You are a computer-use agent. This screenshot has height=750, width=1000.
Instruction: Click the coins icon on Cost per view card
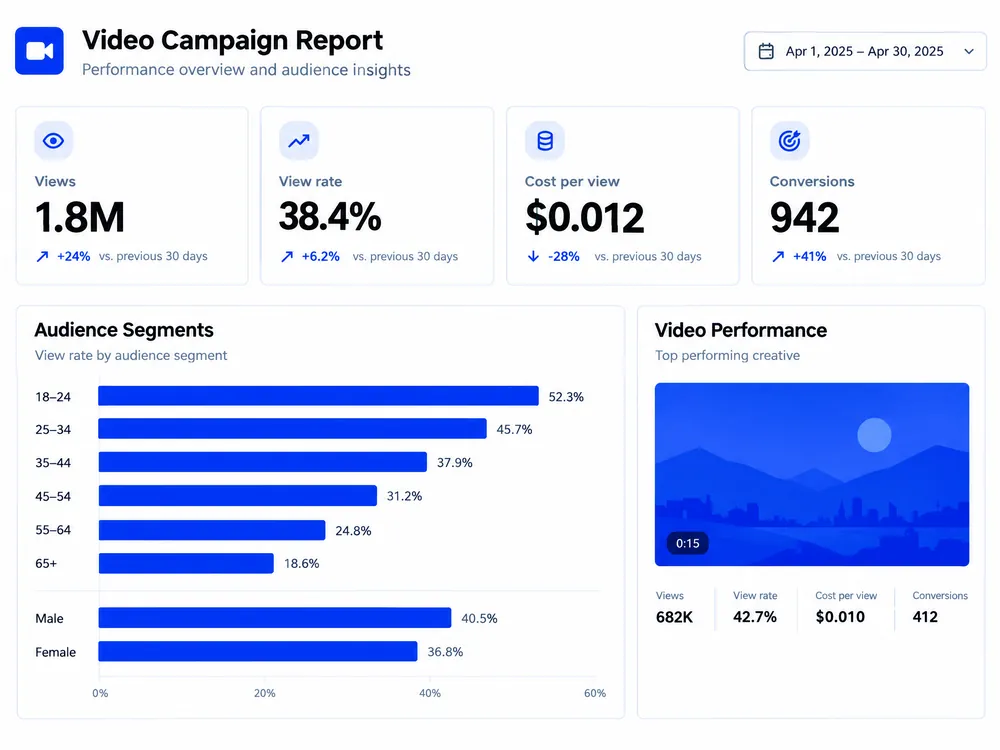[545, 140]
